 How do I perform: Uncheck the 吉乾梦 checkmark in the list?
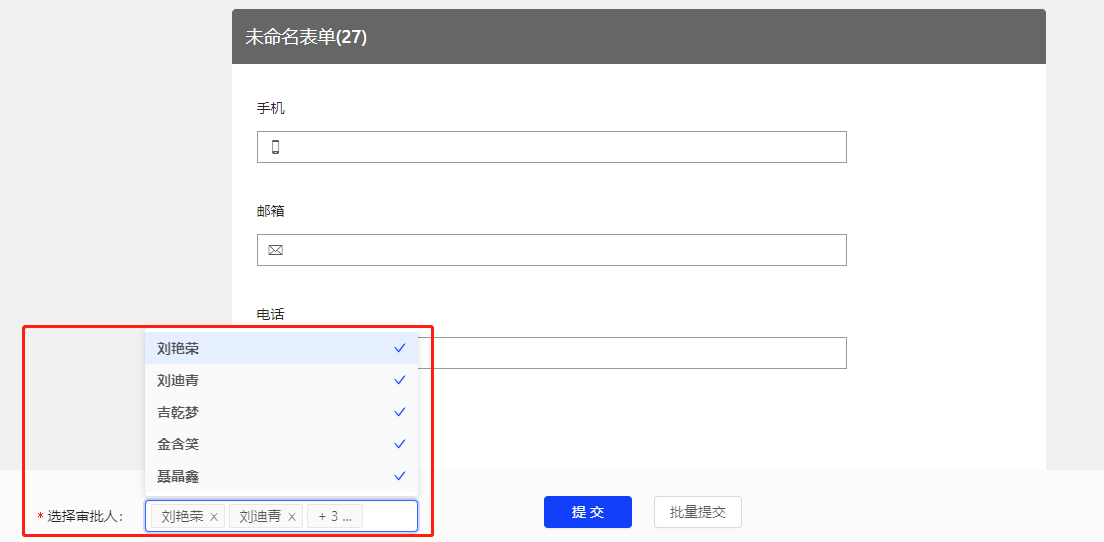click(400, 412)
